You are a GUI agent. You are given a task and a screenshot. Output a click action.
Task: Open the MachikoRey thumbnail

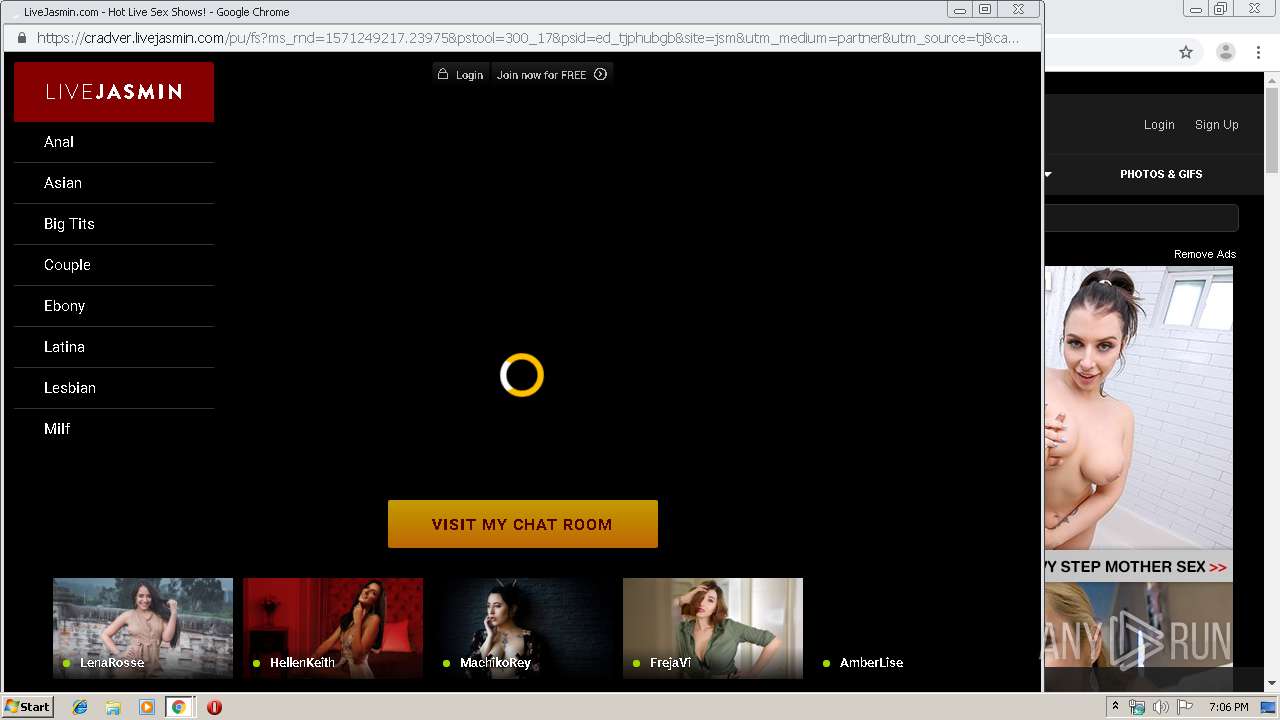[x=523, y=628]
